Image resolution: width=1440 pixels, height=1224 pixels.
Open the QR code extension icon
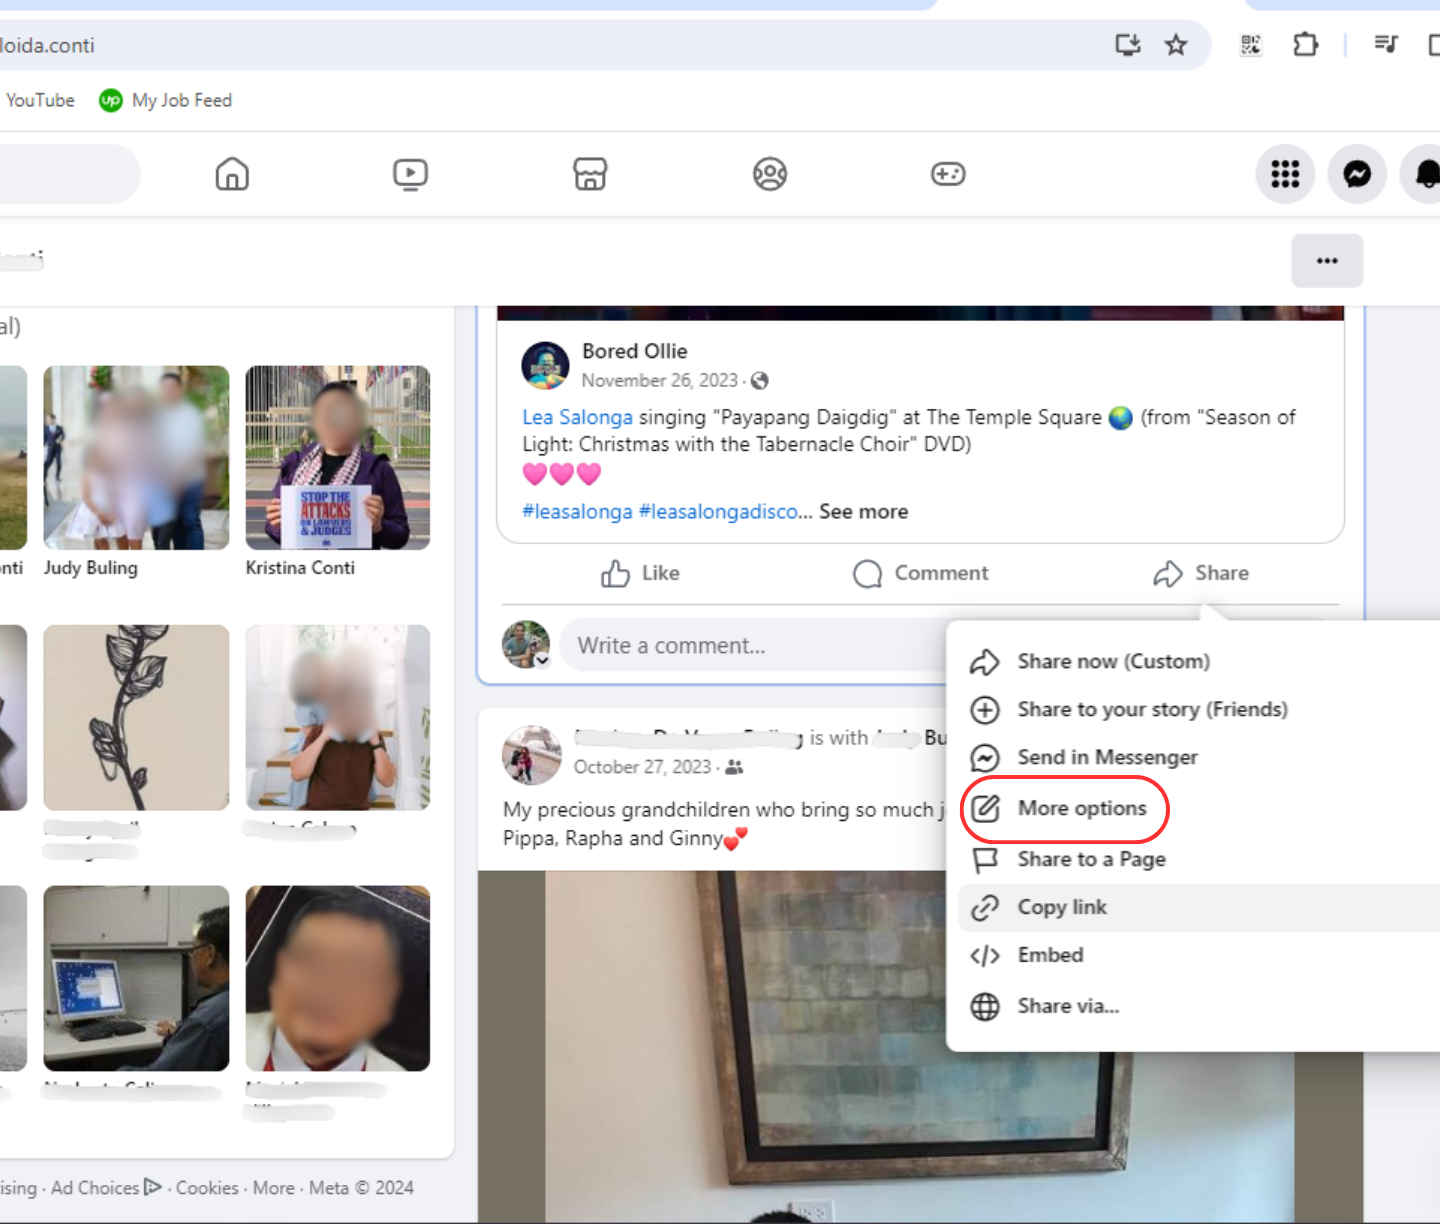pos(1251,45)
